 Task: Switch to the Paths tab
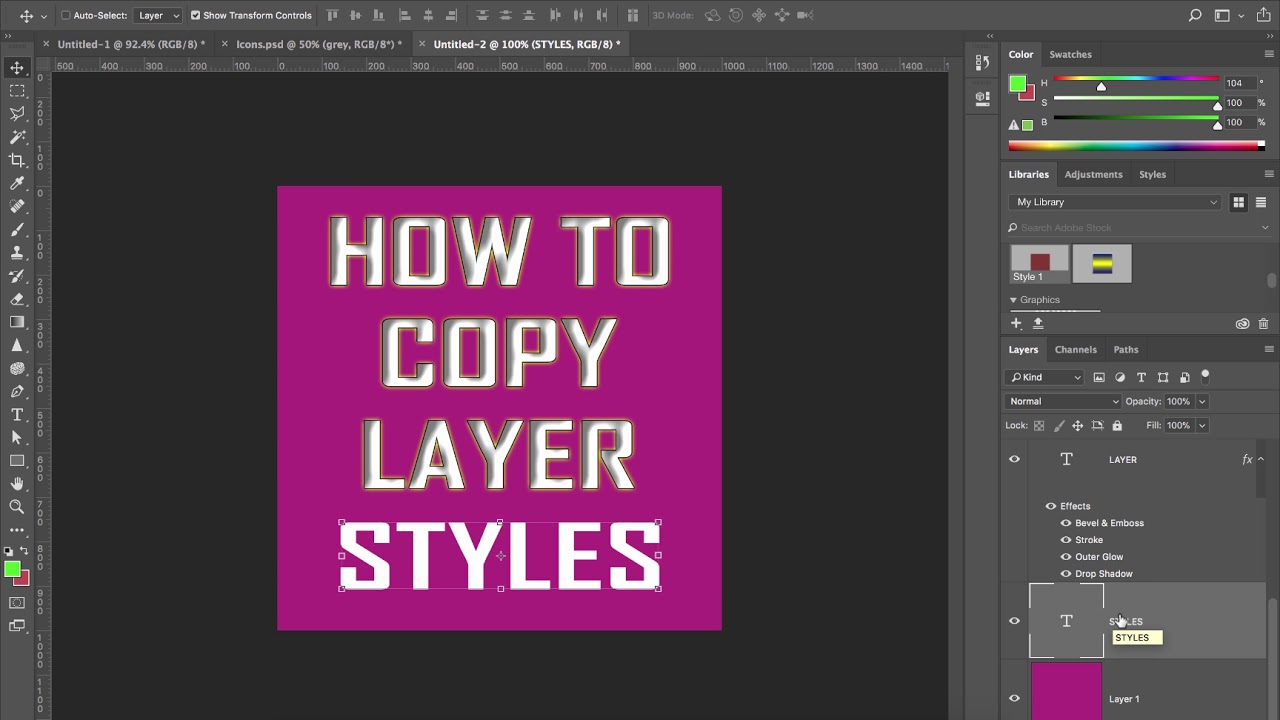click(x=1126, y=349)
